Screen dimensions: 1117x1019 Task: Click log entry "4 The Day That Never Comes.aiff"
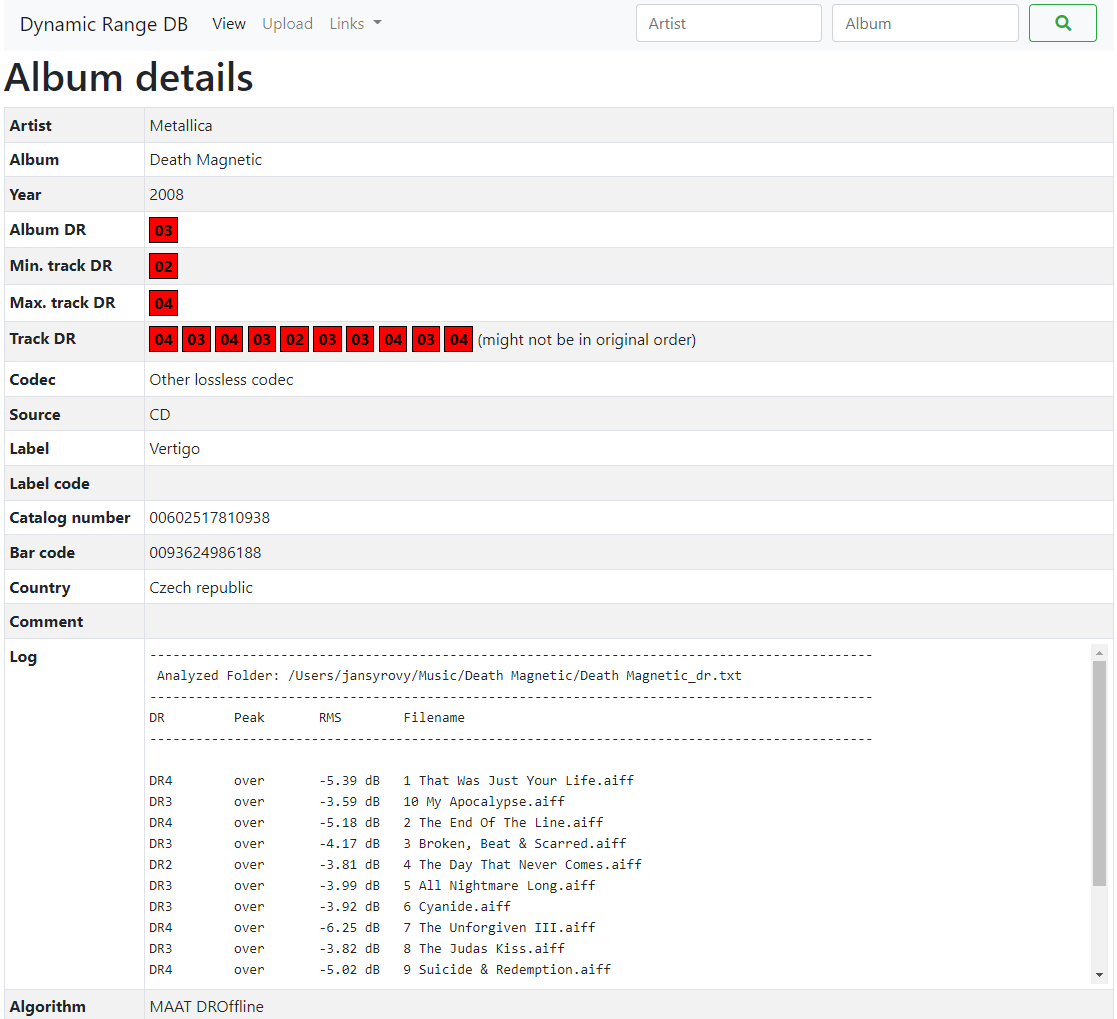click(x=522, y=864)
